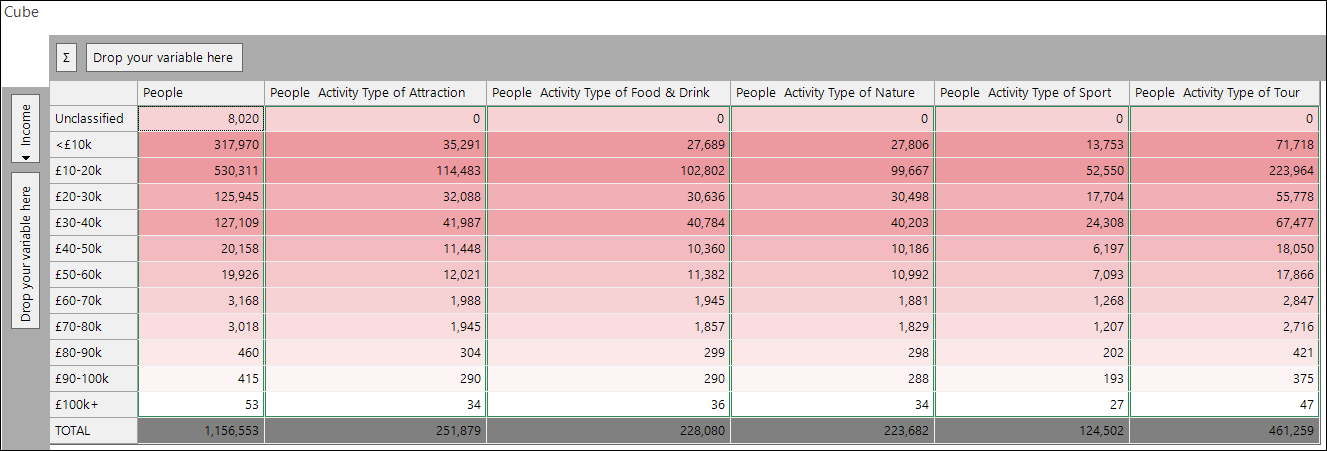This screenshot has height=451, width=1327.
Task: Select the Activity Type of Nature column header
Action: pyautogui.click(x=833, y=92)
